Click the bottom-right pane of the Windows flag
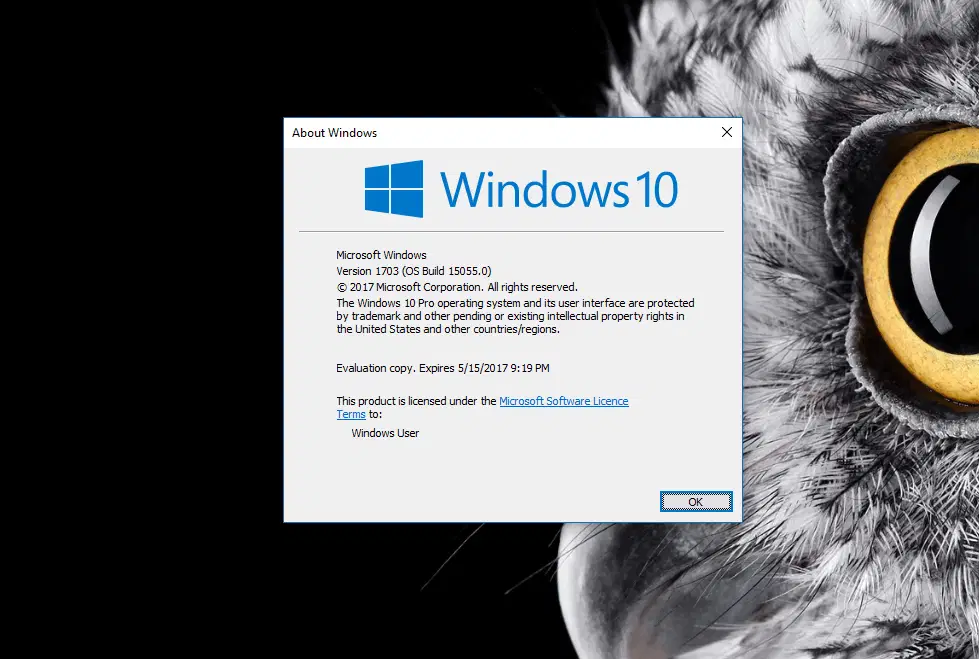This screenshot has width=979, height=659. click(x=408, y=203)
